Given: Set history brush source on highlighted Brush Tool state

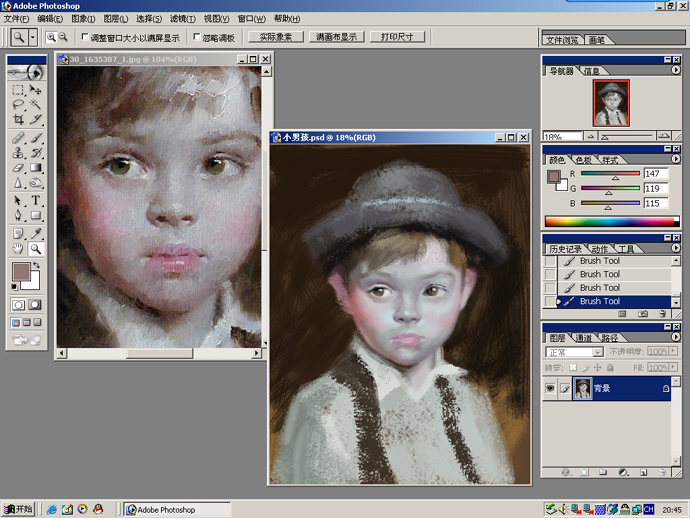Looking at the screenshot, I should pyautogui.click(x=550, y=301).
